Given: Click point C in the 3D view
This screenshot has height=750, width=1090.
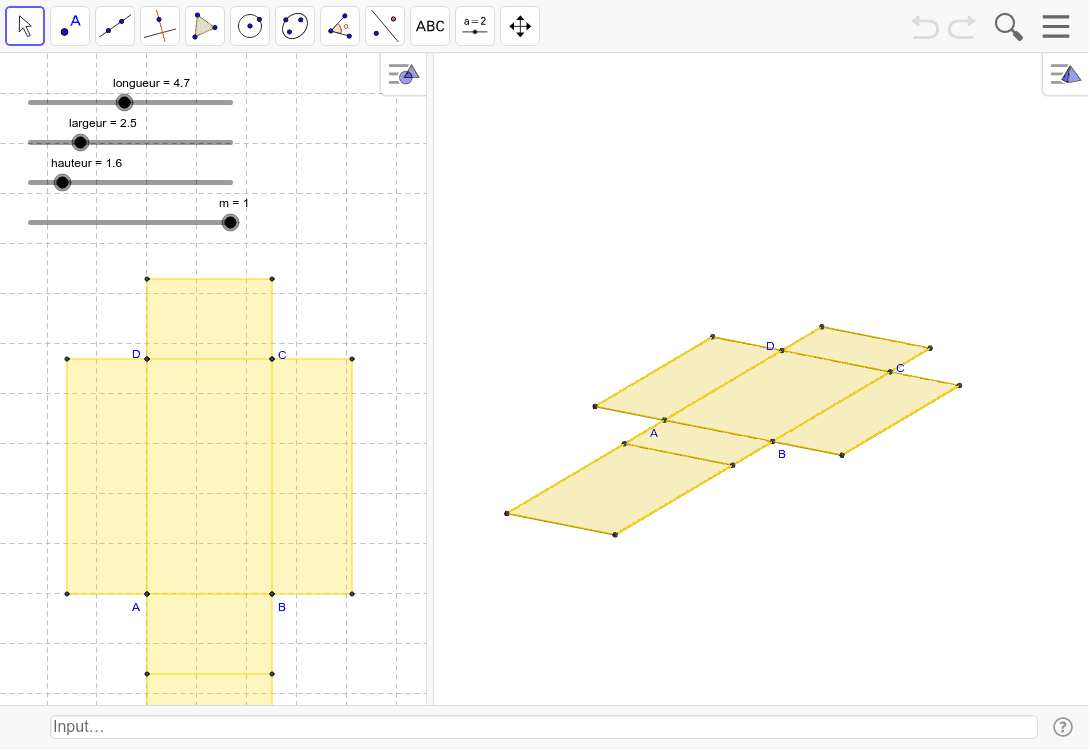Looking at the screenshot, I should pos(890,372).
